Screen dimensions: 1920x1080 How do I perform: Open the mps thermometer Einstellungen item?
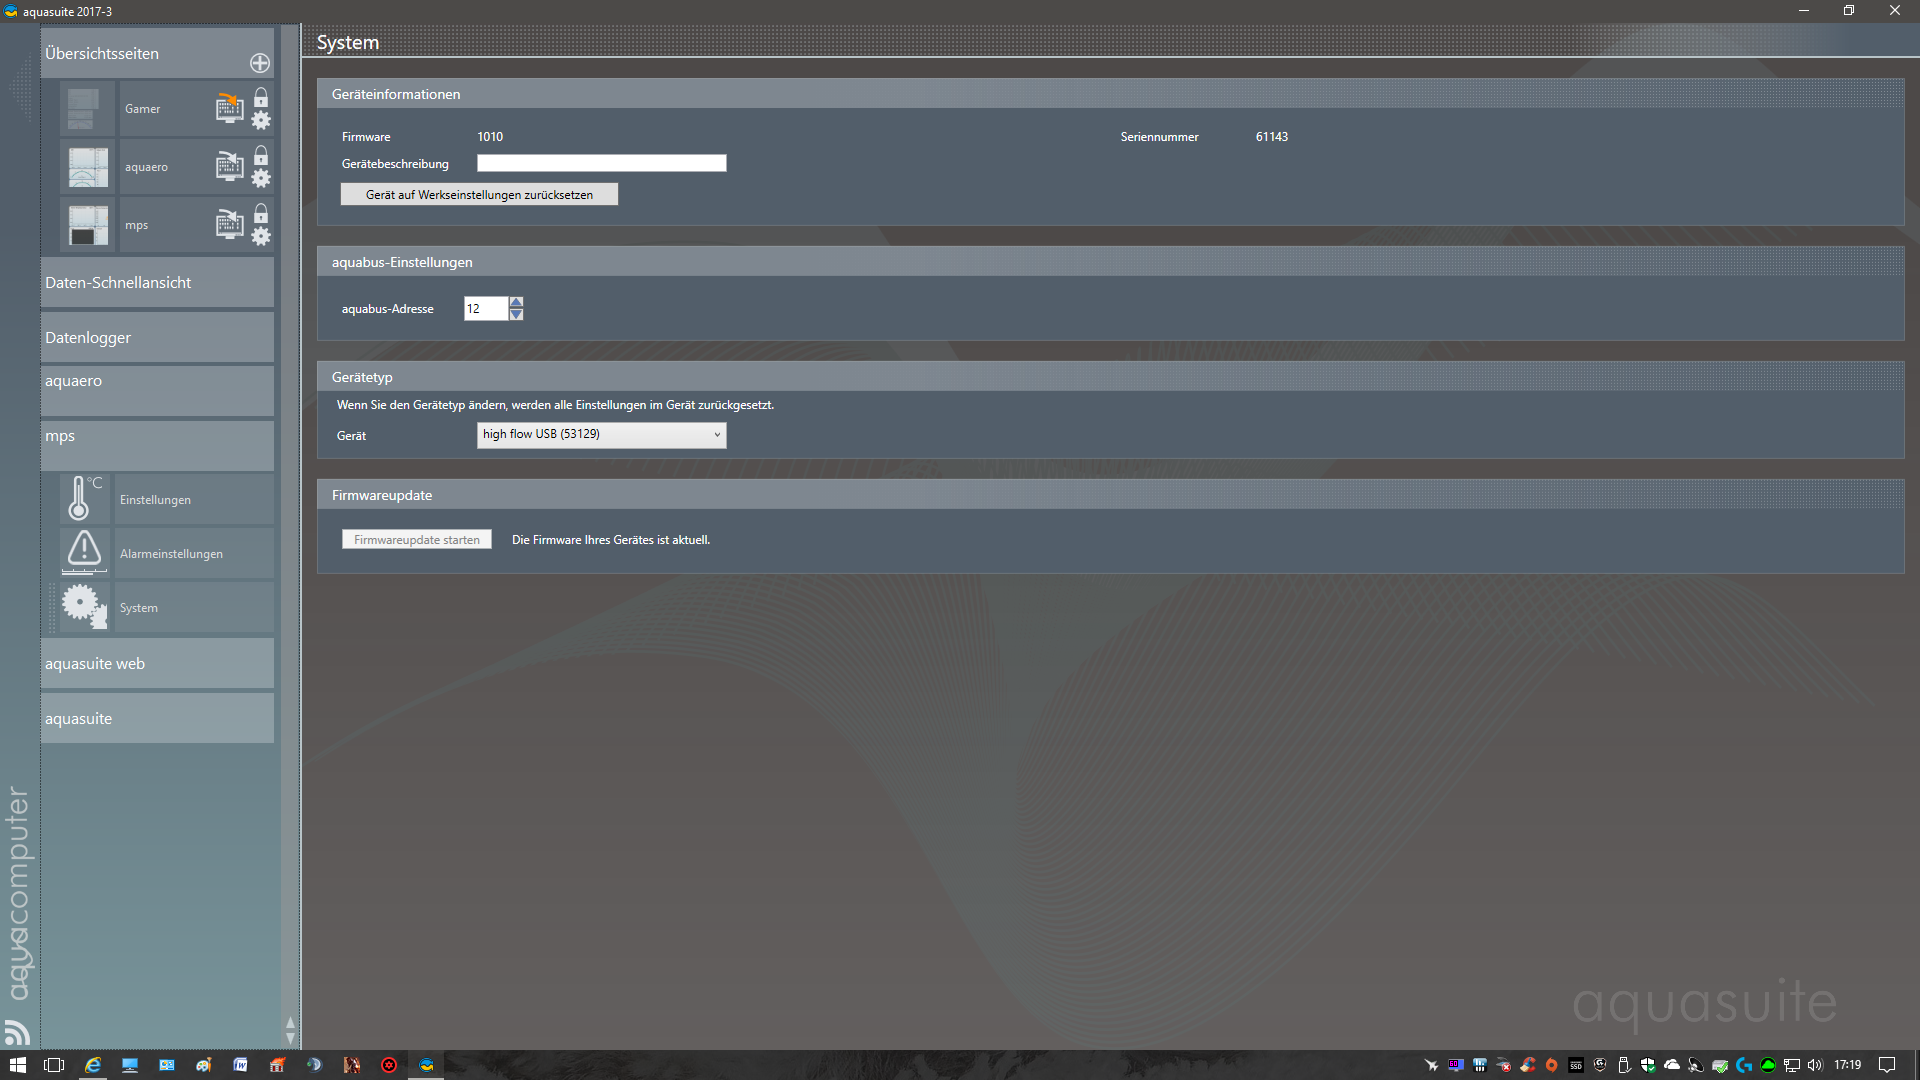(x=155, y=499)
